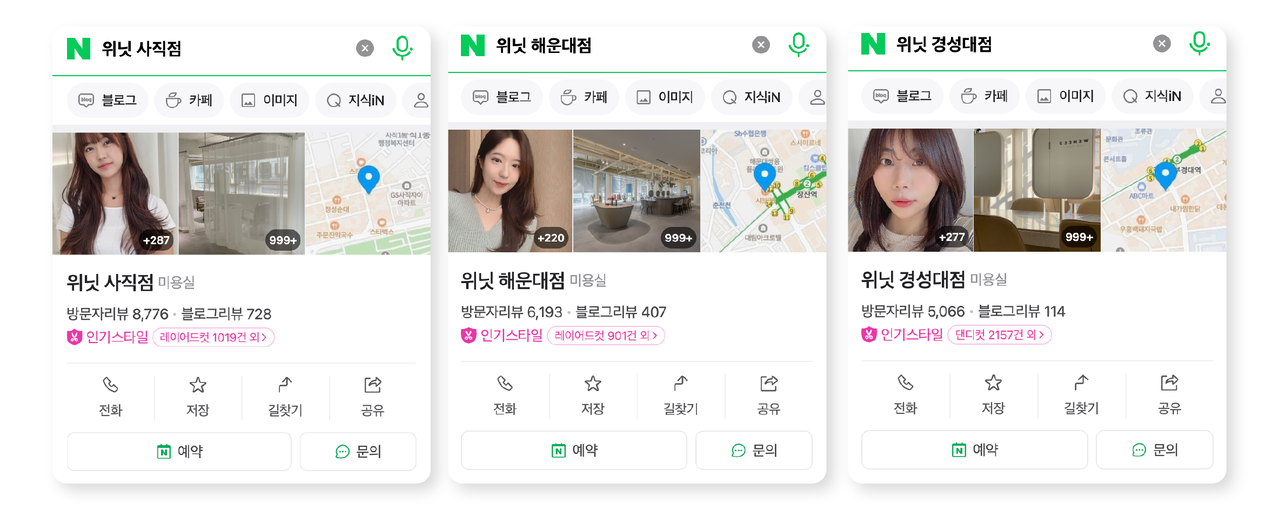Clear the 위닛 해운대점 search text
The height and width of the screenshot is (510, 1279).
[x=761, y=44]
